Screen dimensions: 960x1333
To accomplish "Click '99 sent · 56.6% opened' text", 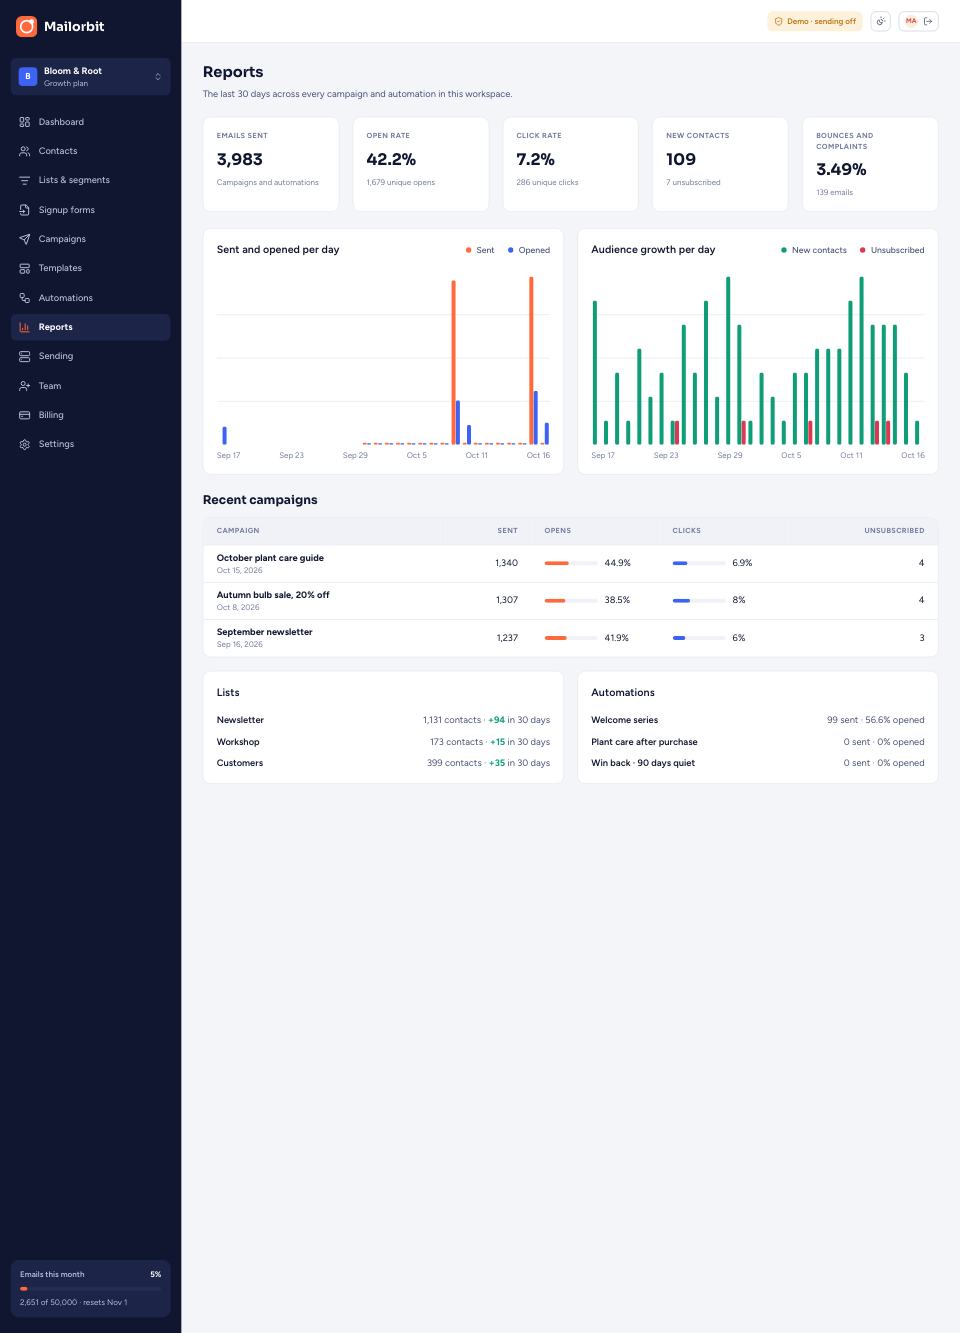I will (875, 720).
